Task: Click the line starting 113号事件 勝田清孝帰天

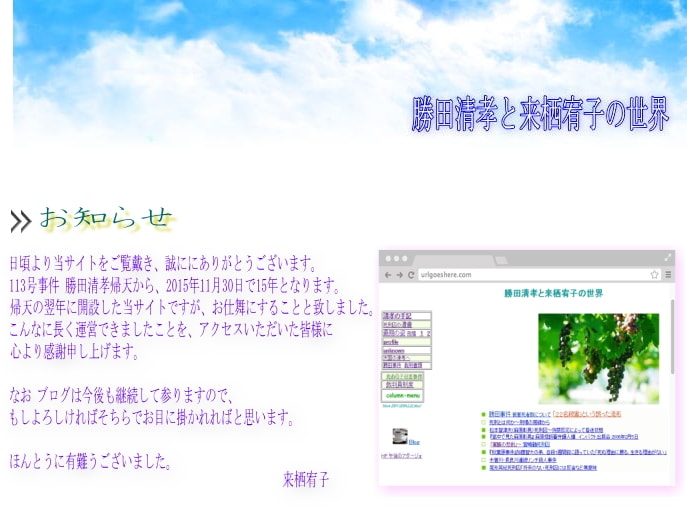Action: coord(175,286)
